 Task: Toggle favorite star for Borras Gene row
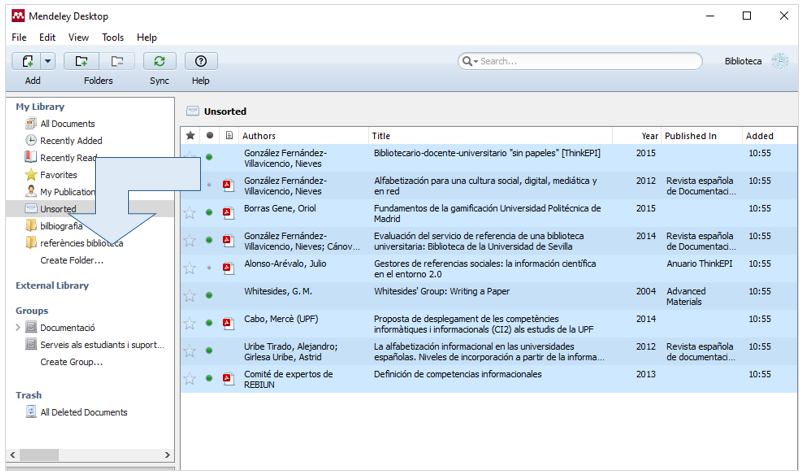coord(190,213)
